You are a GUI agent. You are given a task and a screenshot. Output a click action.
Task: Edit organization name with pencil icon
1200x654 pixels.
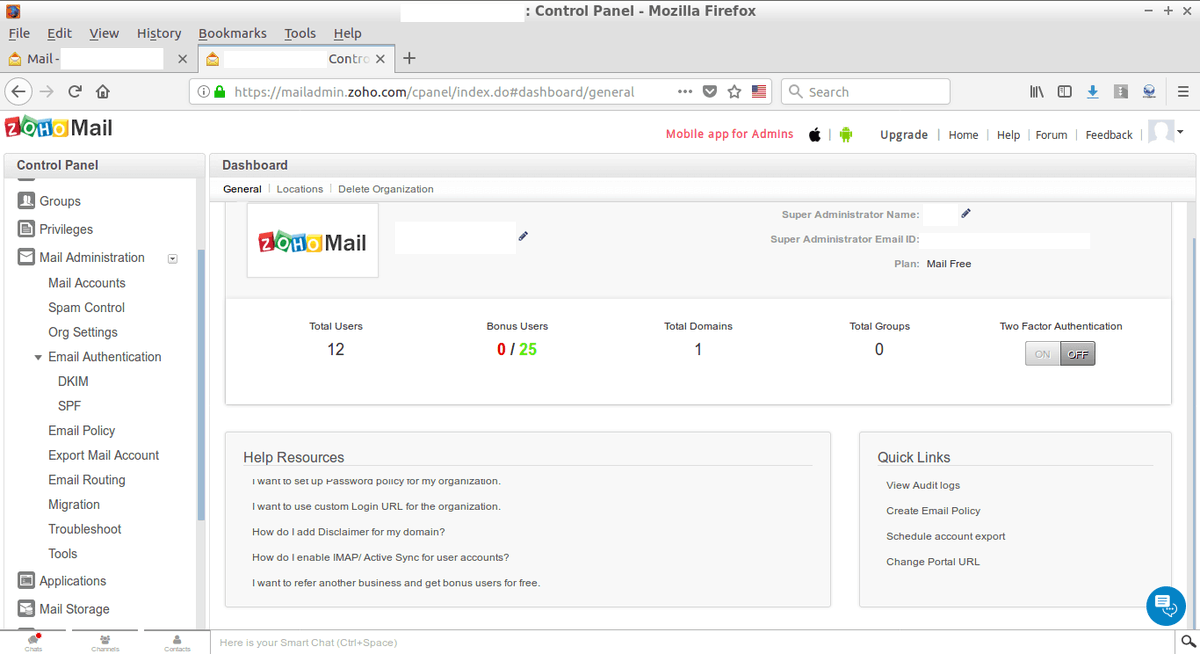pyautogui.click(x=523, y=237)
